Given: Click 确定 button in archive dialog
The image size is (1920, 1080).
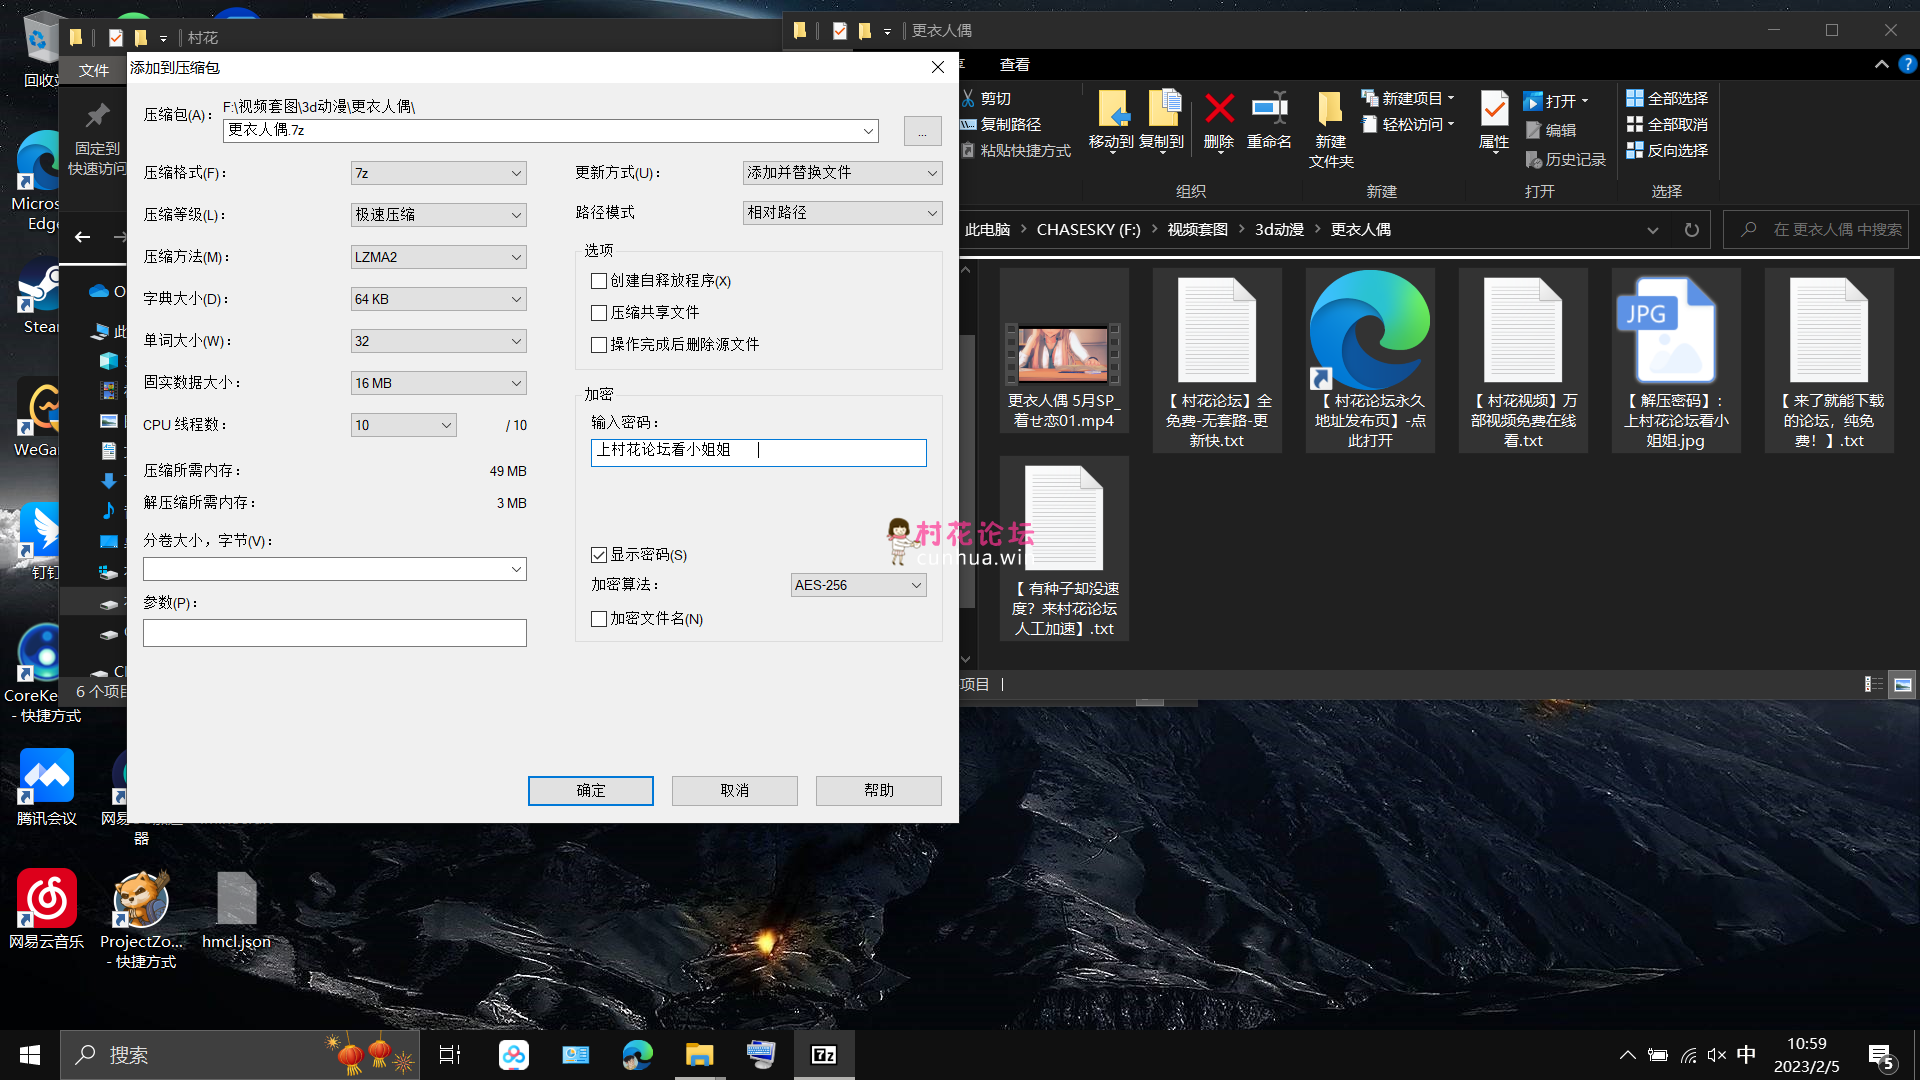Looking at the screenshot, I should point(591,791).
